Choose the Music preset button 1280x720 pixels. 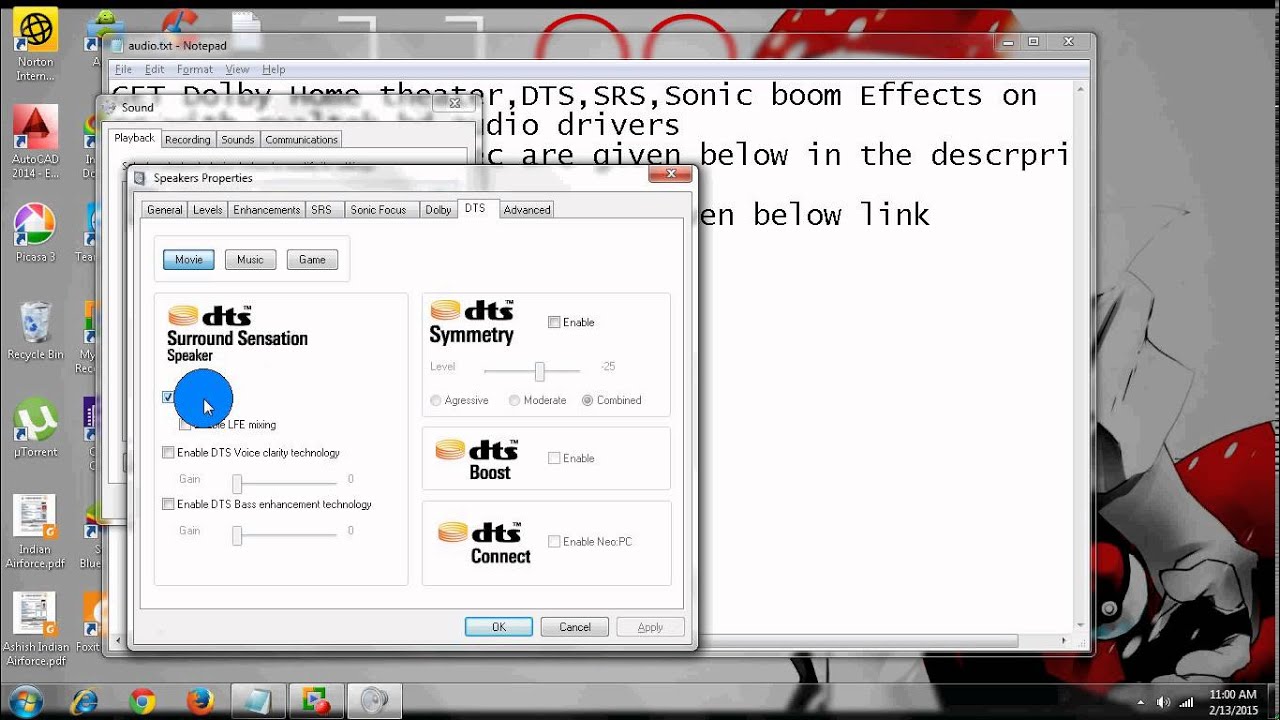pyautogui.click(x=251, y=260)
